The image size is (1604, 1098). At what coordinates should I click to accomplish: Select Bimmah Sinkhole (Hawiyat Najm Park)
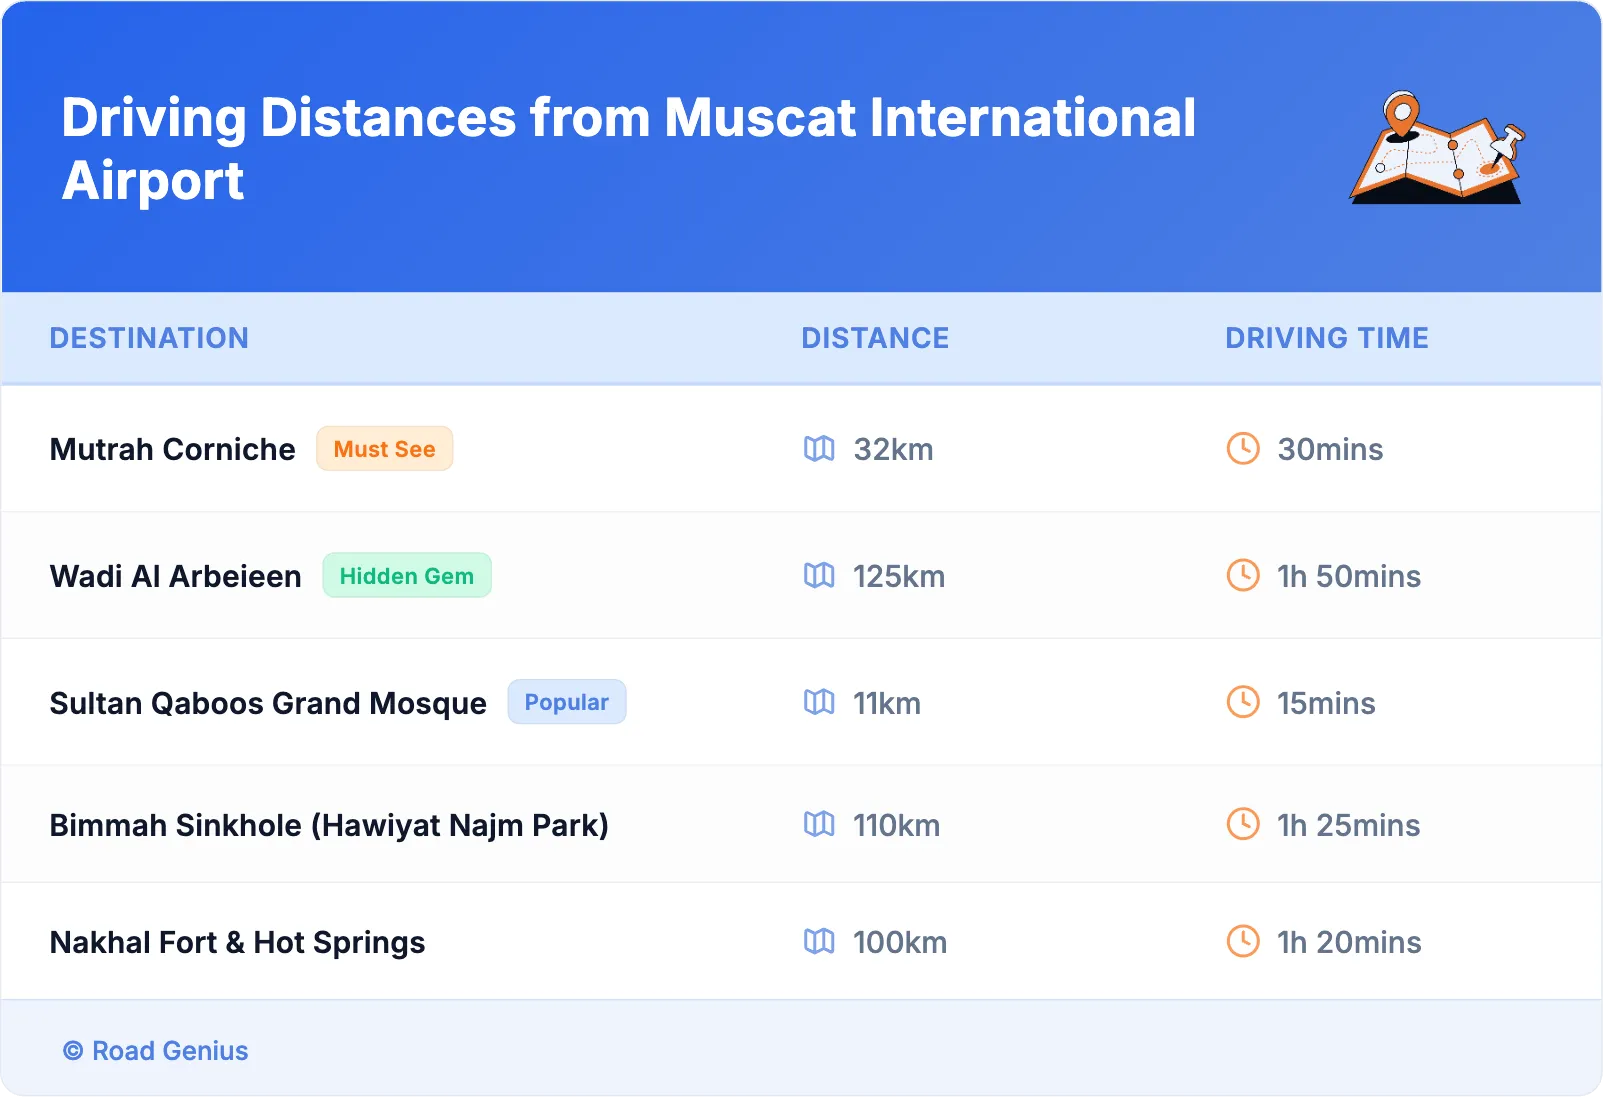329,826
